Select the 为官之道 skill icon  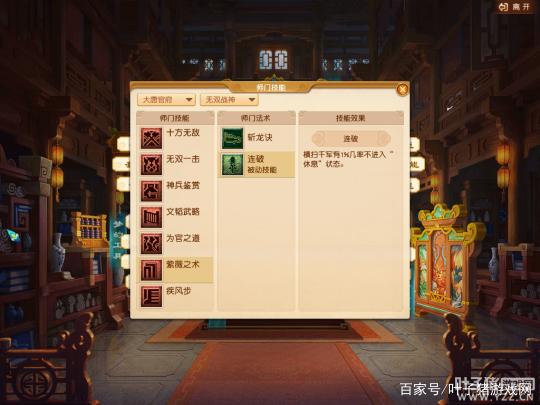[151, 243]
